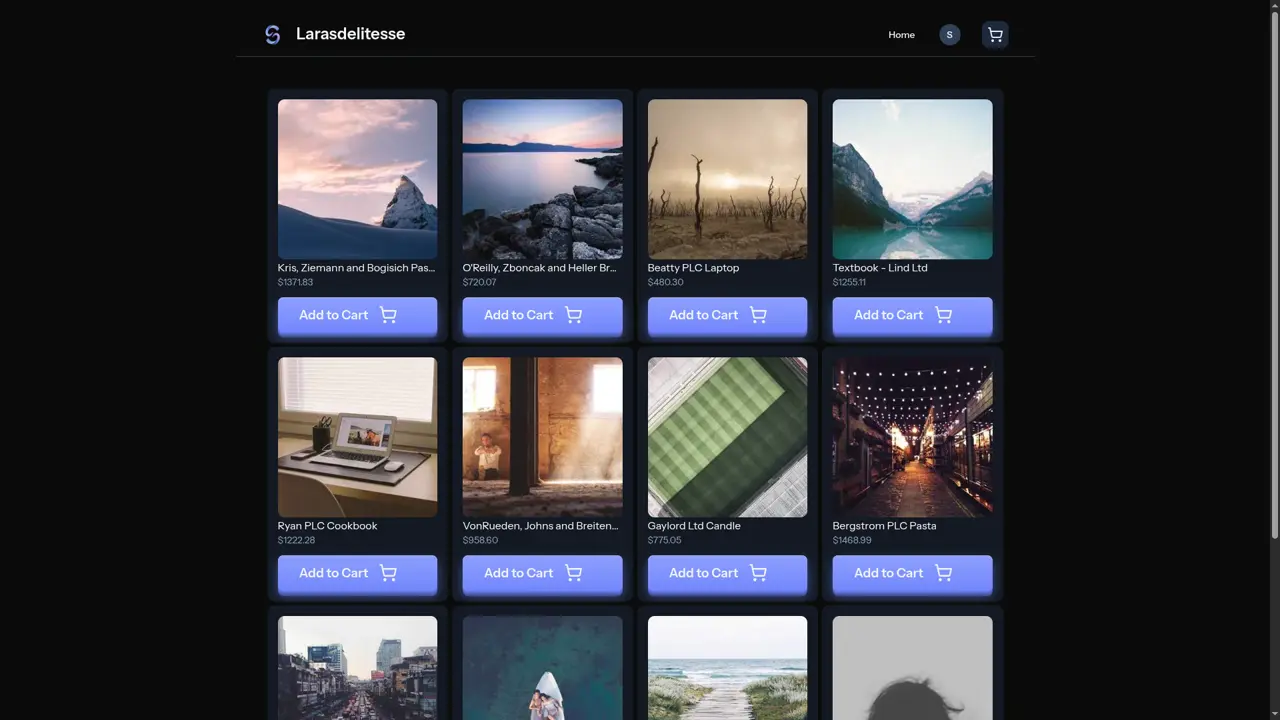Select the Bergstrom PLC Pasta street photo
The image size is (1280, 720).
click(x=912, y=437)
